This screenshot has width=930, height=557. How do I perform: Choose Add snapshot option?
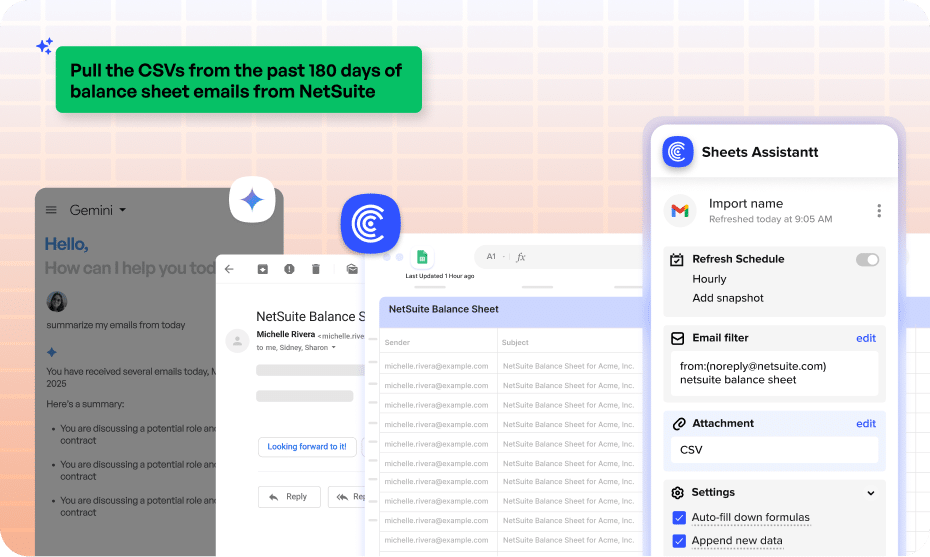point(727,298)
